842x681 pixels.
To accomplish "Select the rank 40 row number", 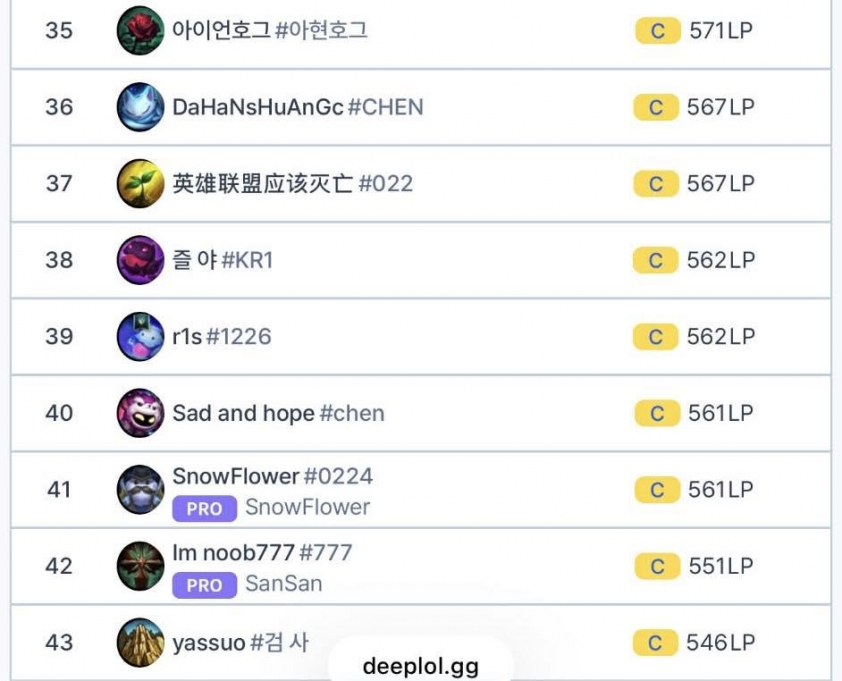I will pos(59,413).
